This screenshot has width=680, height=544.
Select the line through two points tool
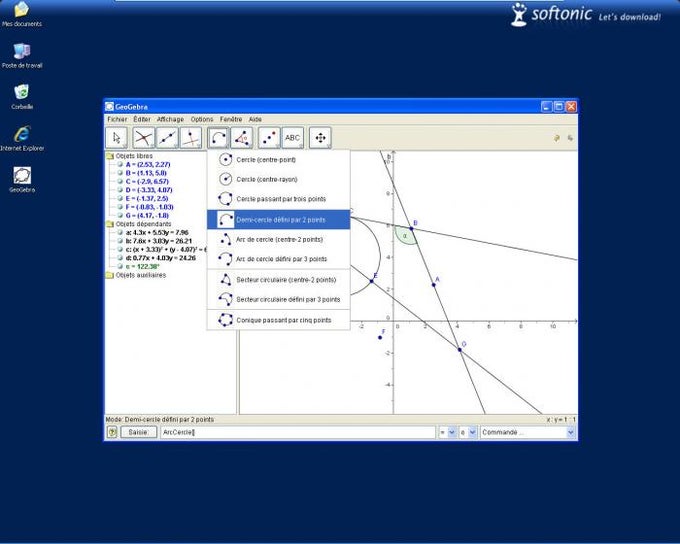click(167, 138)
